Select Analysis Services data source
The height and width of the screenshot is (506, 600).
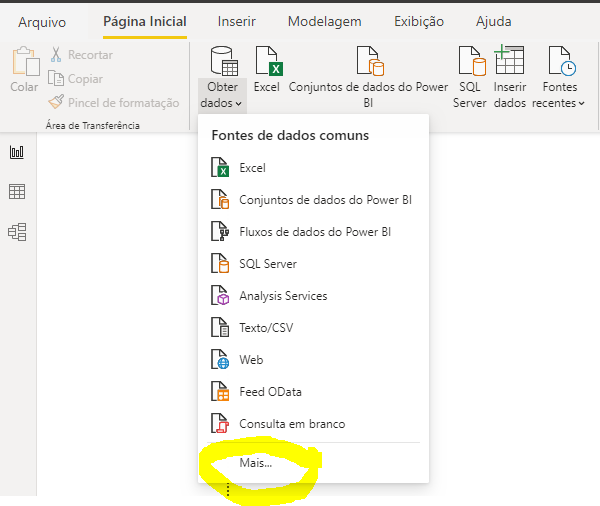(313, 295)
